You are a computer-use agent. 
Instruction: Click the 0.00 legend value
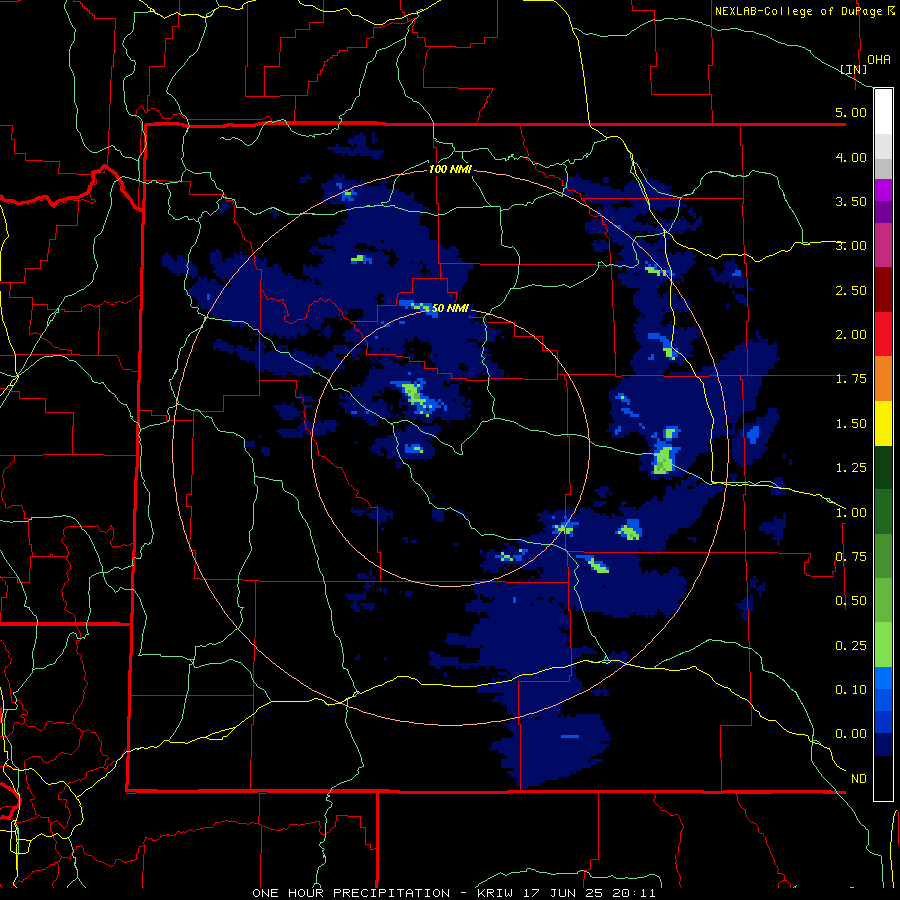851,734
